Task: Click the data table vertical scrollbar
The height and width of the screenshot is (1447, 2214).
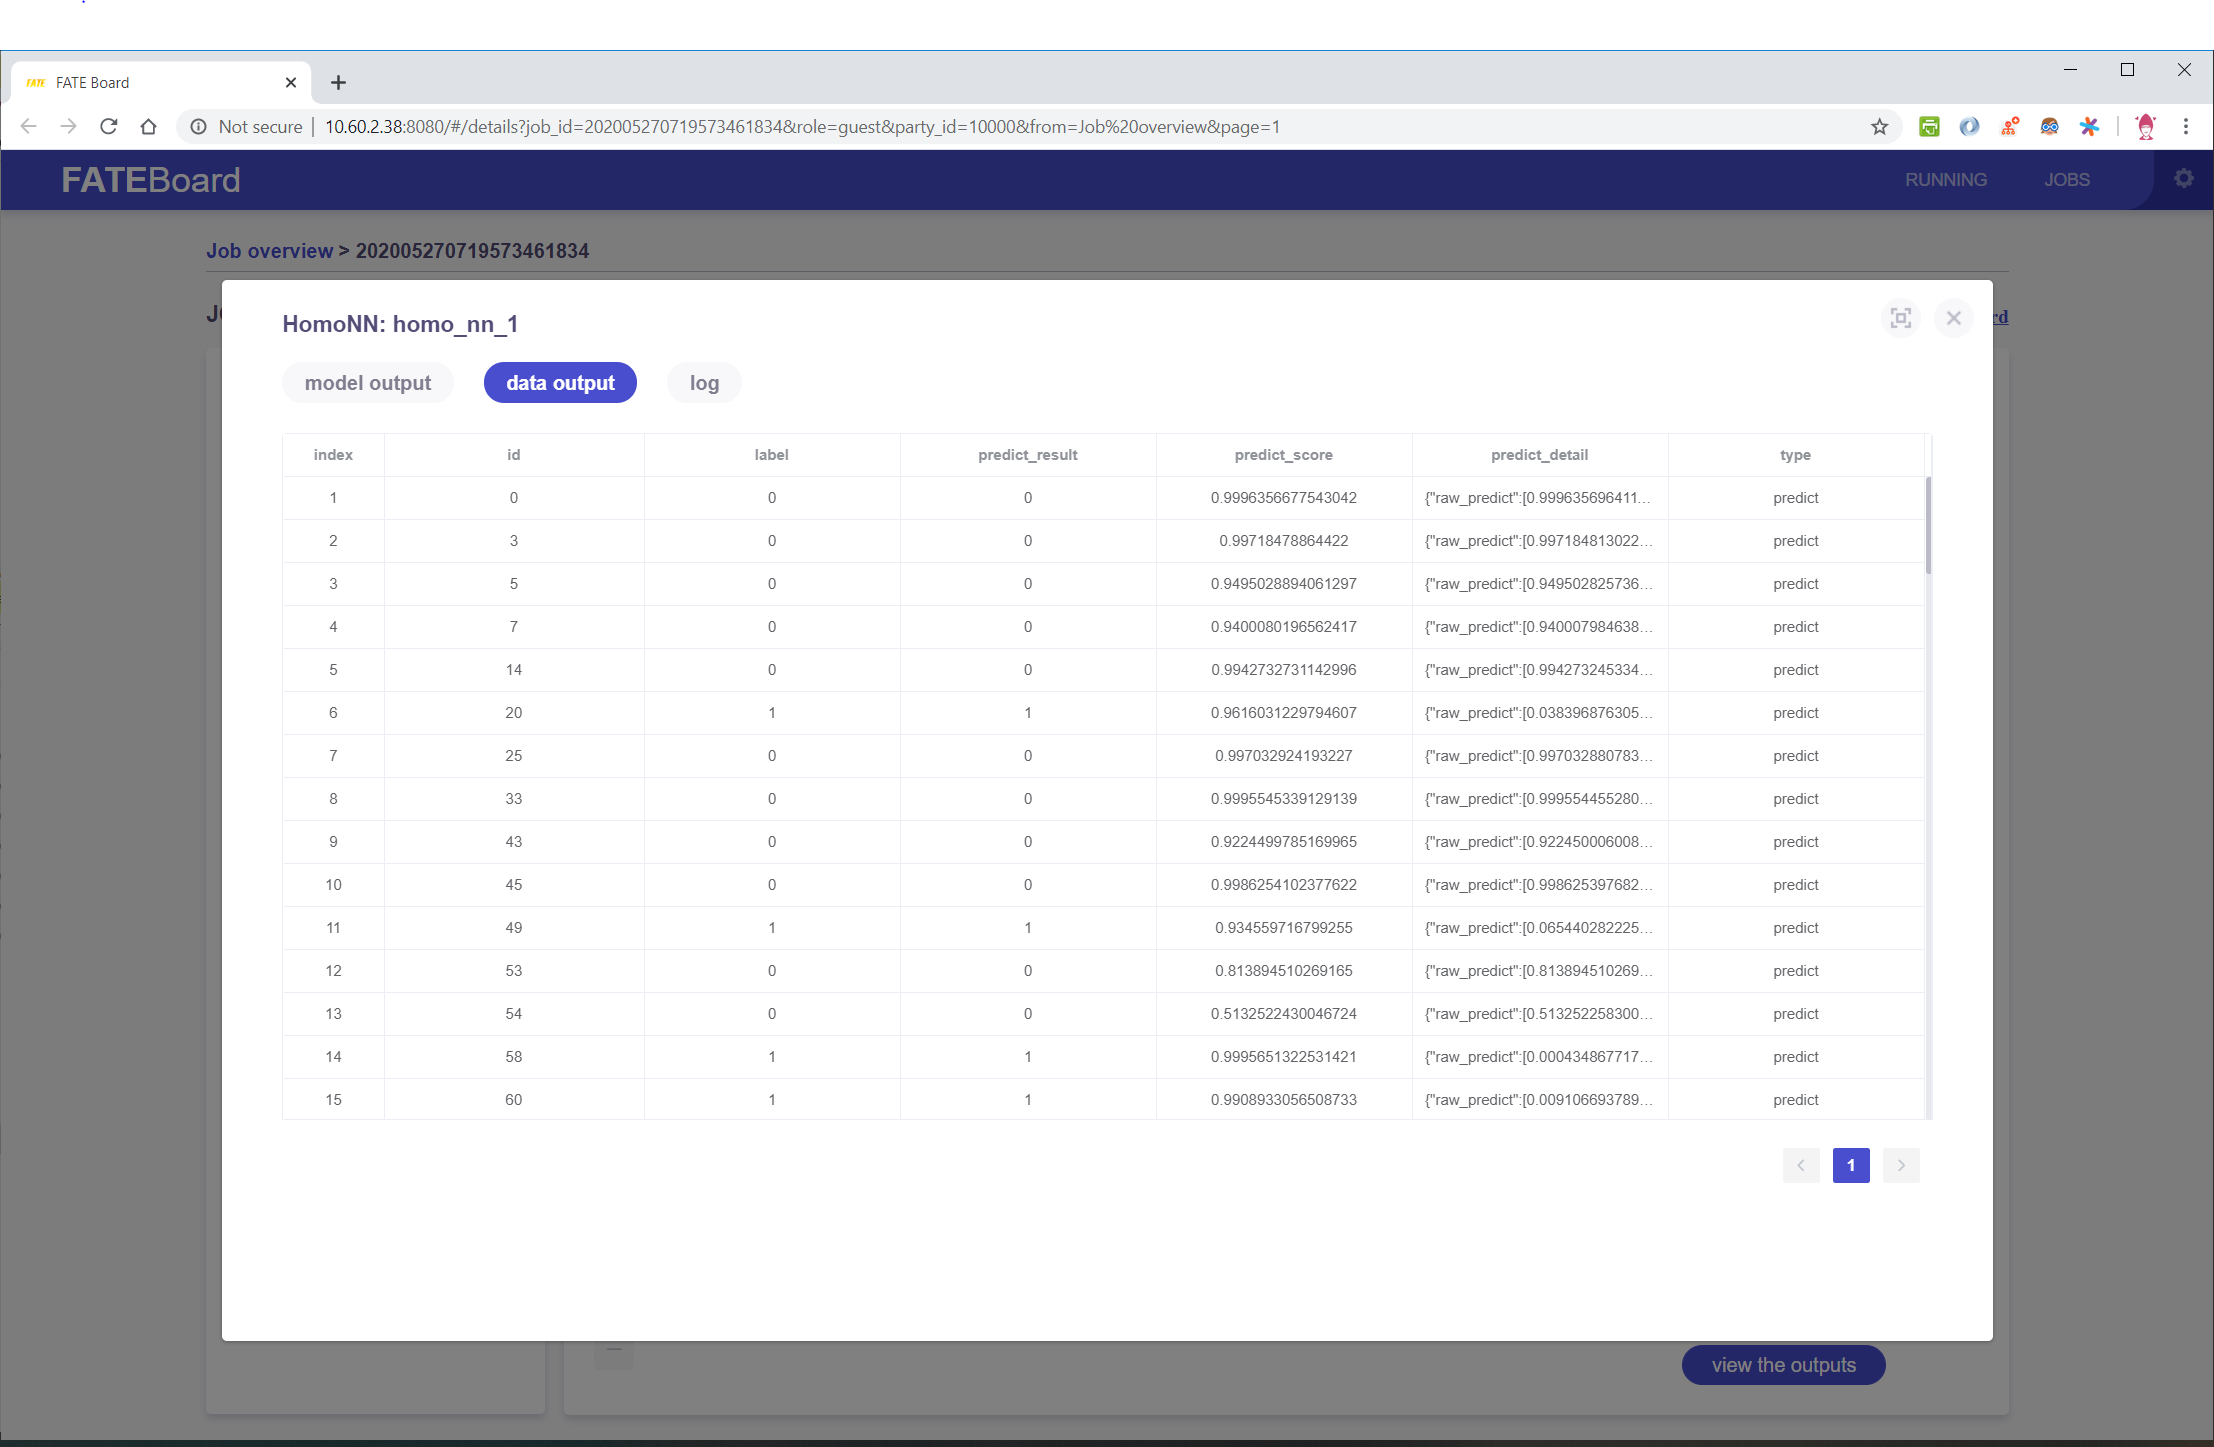Action: [x=1928, y=527]
